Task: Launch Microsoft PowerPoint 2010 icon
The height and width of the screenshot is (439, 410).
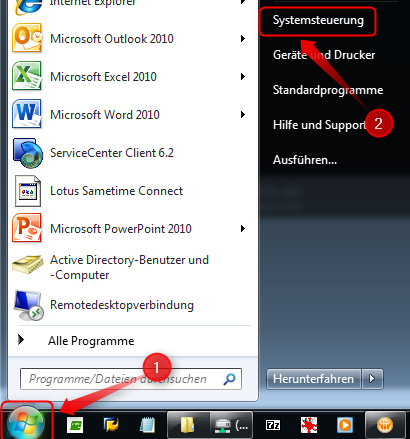Action: pyautogui.click(x=27, y=228)
